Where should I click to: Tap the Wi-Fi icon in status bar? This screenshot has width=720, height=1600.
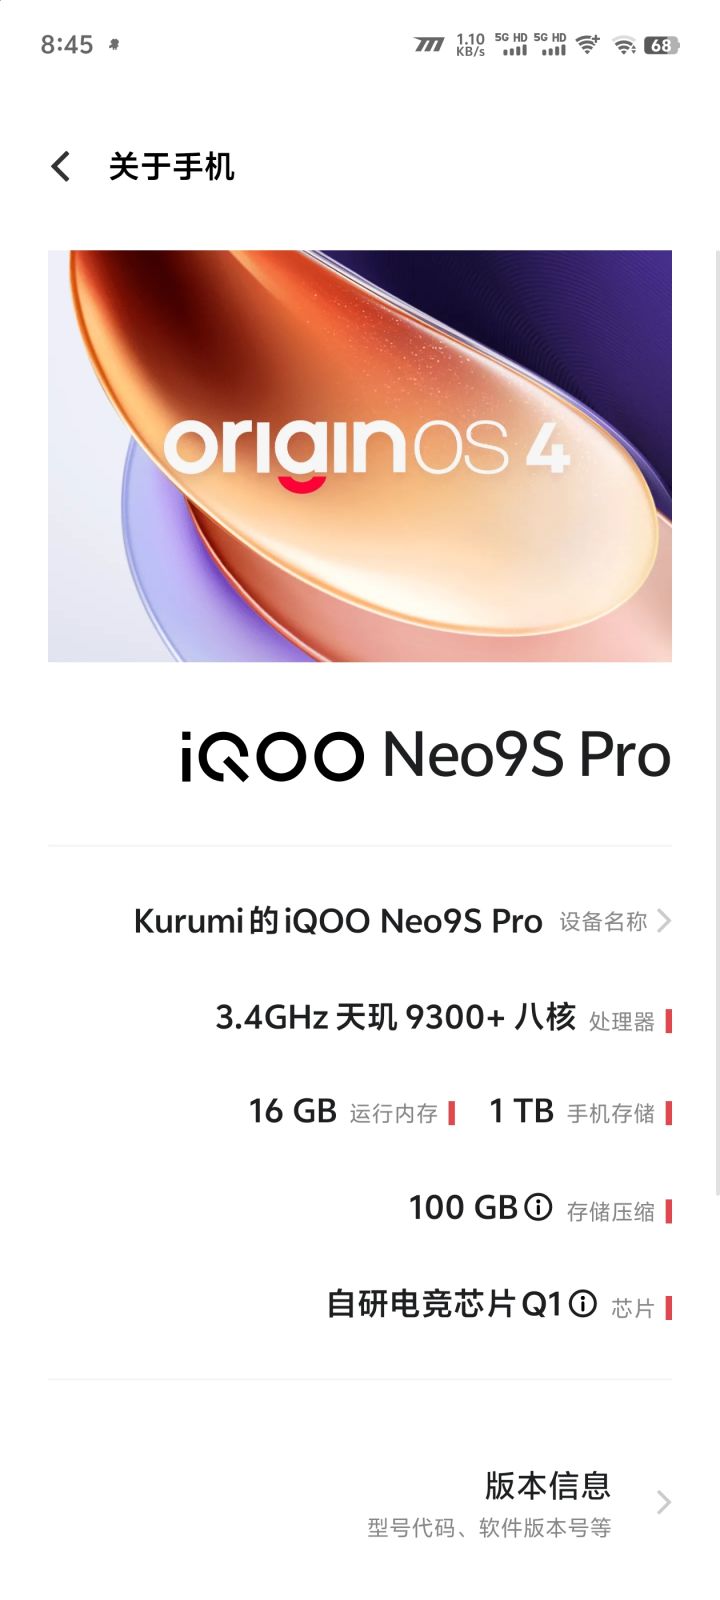point(624,45)
